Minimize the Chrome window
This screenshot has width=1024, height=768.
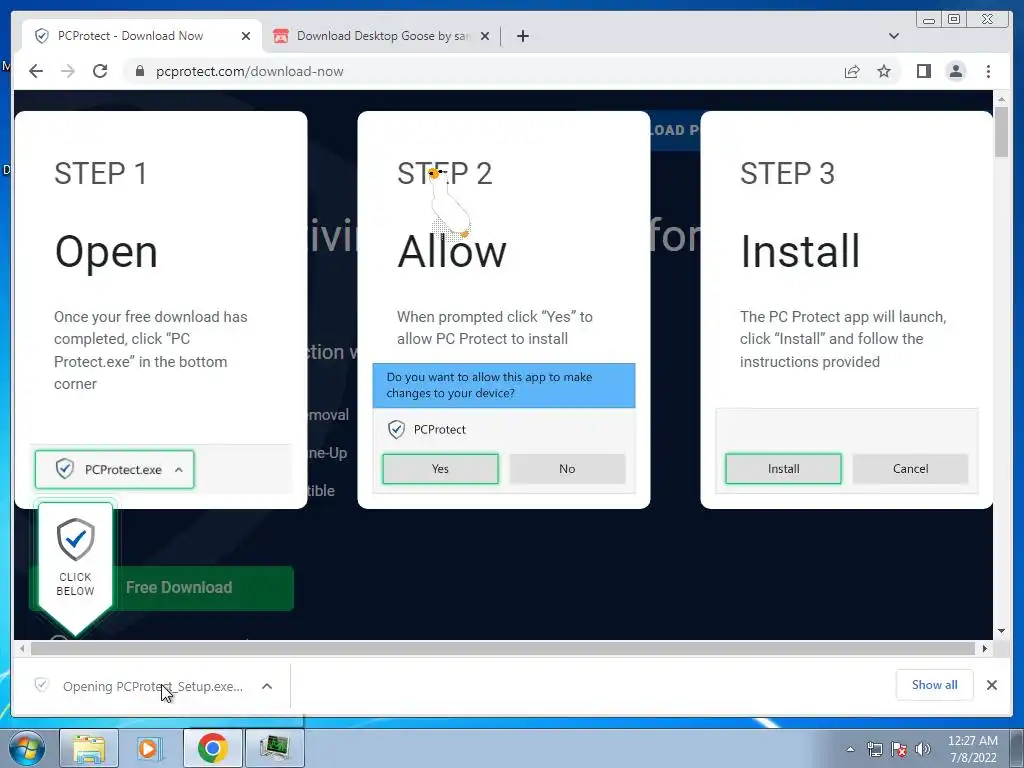pos(928,20)
